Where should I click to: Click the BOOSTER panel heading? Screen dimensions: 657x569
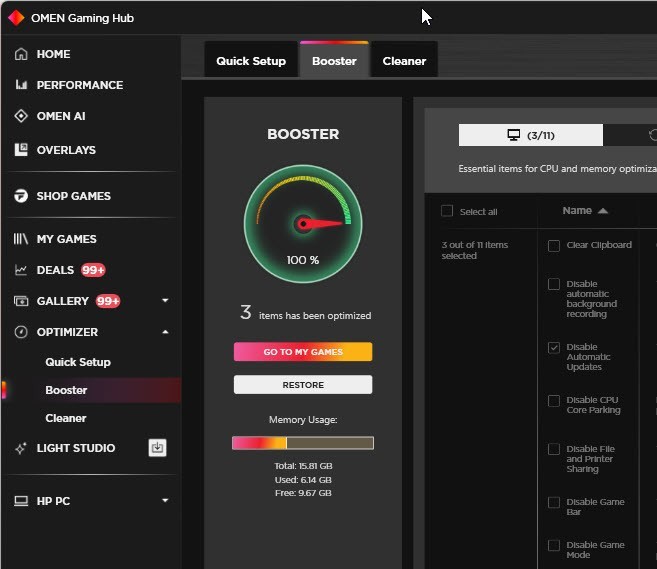(303, 134)
